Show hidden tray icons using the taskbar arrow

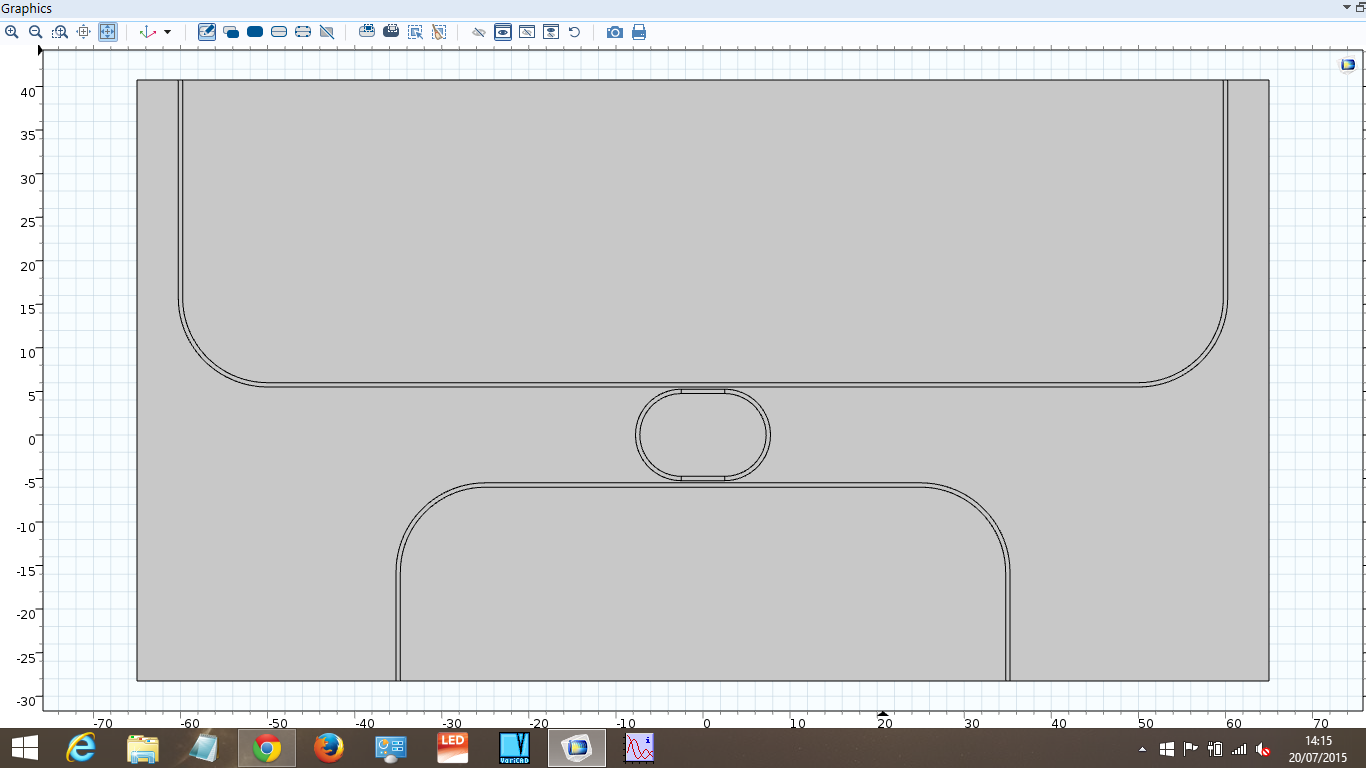1143,749
